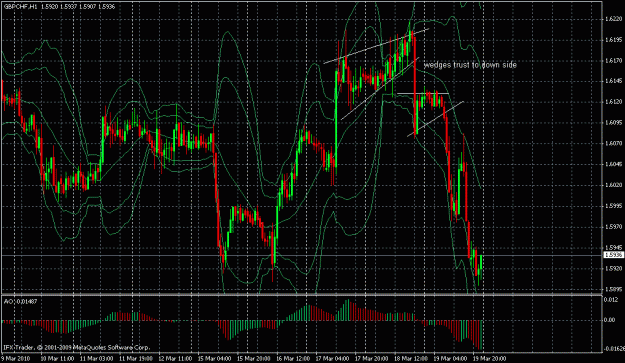This screenshot has height=363, width=625.
Task: Click the '11 Mar 19:00' time label
Action: [x=136, y=359]
